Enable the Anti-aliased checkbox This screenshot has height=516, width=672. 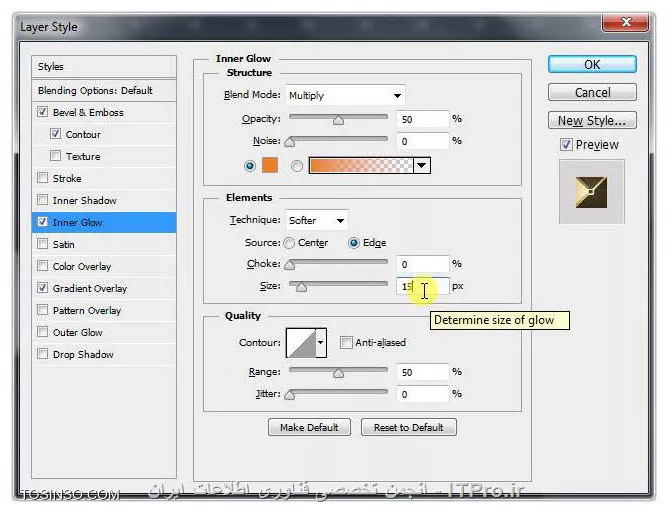click(346, 342)
